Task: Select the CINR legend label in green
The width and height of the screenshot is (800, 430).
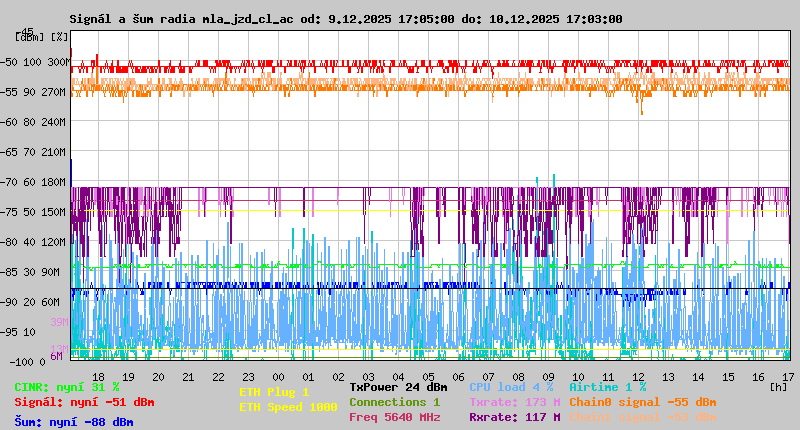Action: (67, 387)
